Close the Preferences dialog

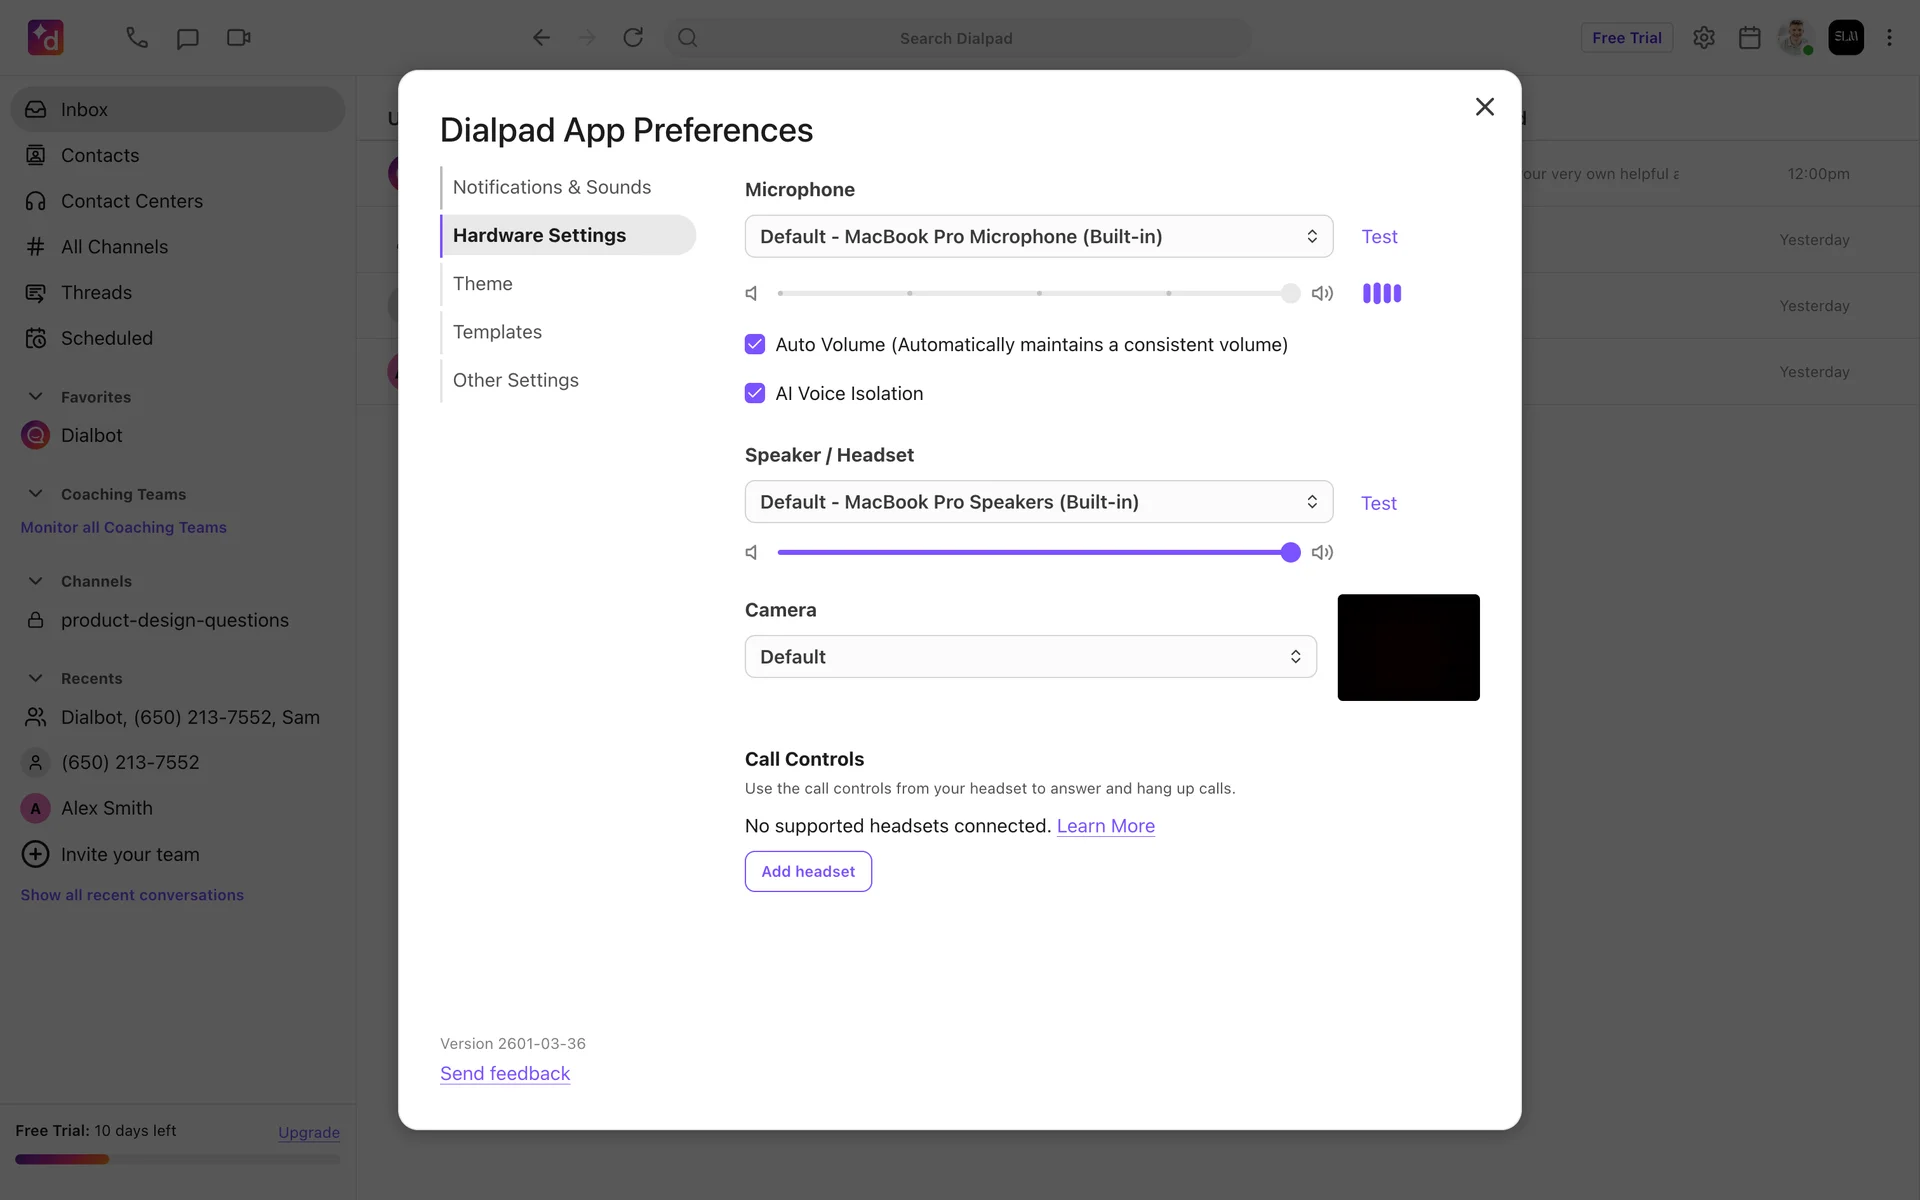click(1484, 107)
